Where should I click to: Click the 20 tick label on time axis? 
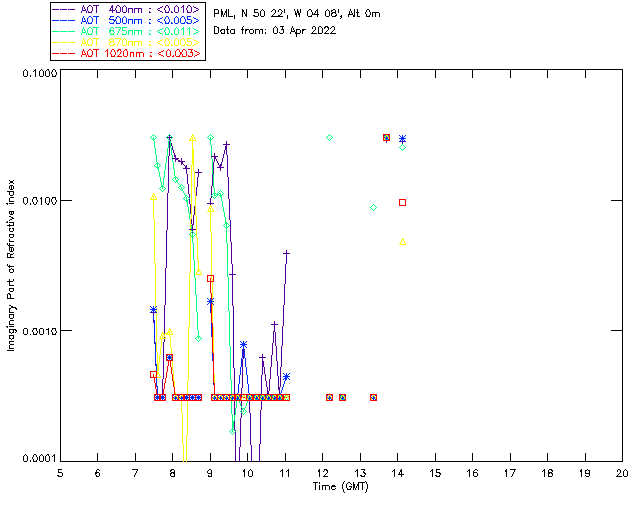tap(622, 472)
